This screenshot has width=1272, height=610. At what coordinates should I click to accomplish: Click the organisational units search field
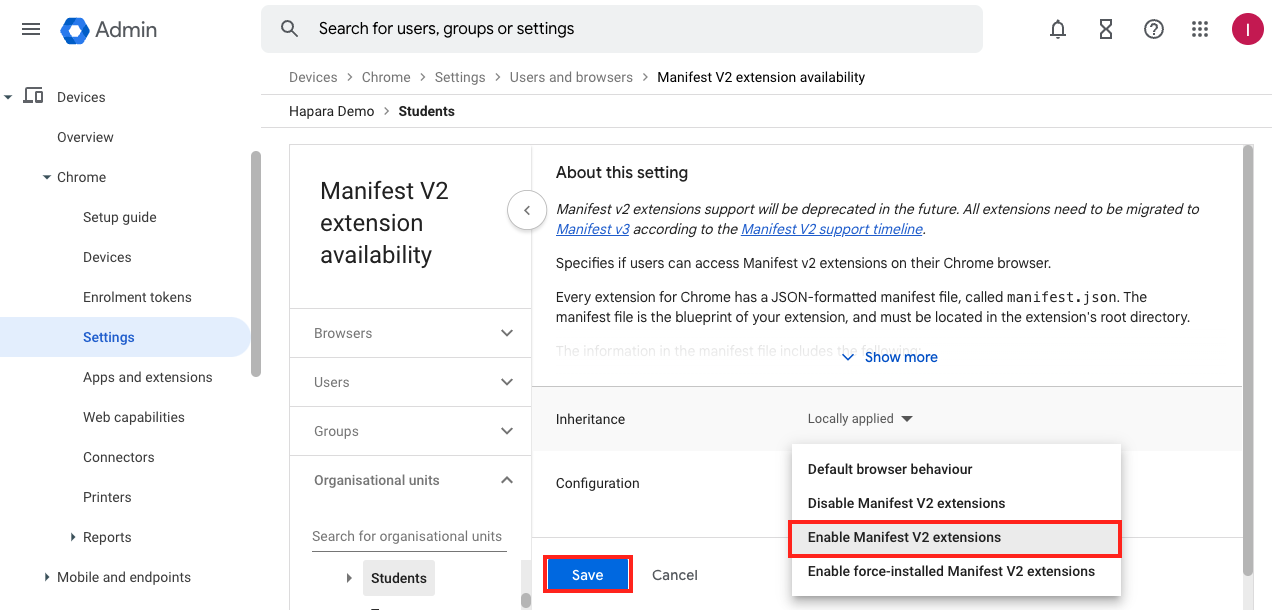(409, 537)
